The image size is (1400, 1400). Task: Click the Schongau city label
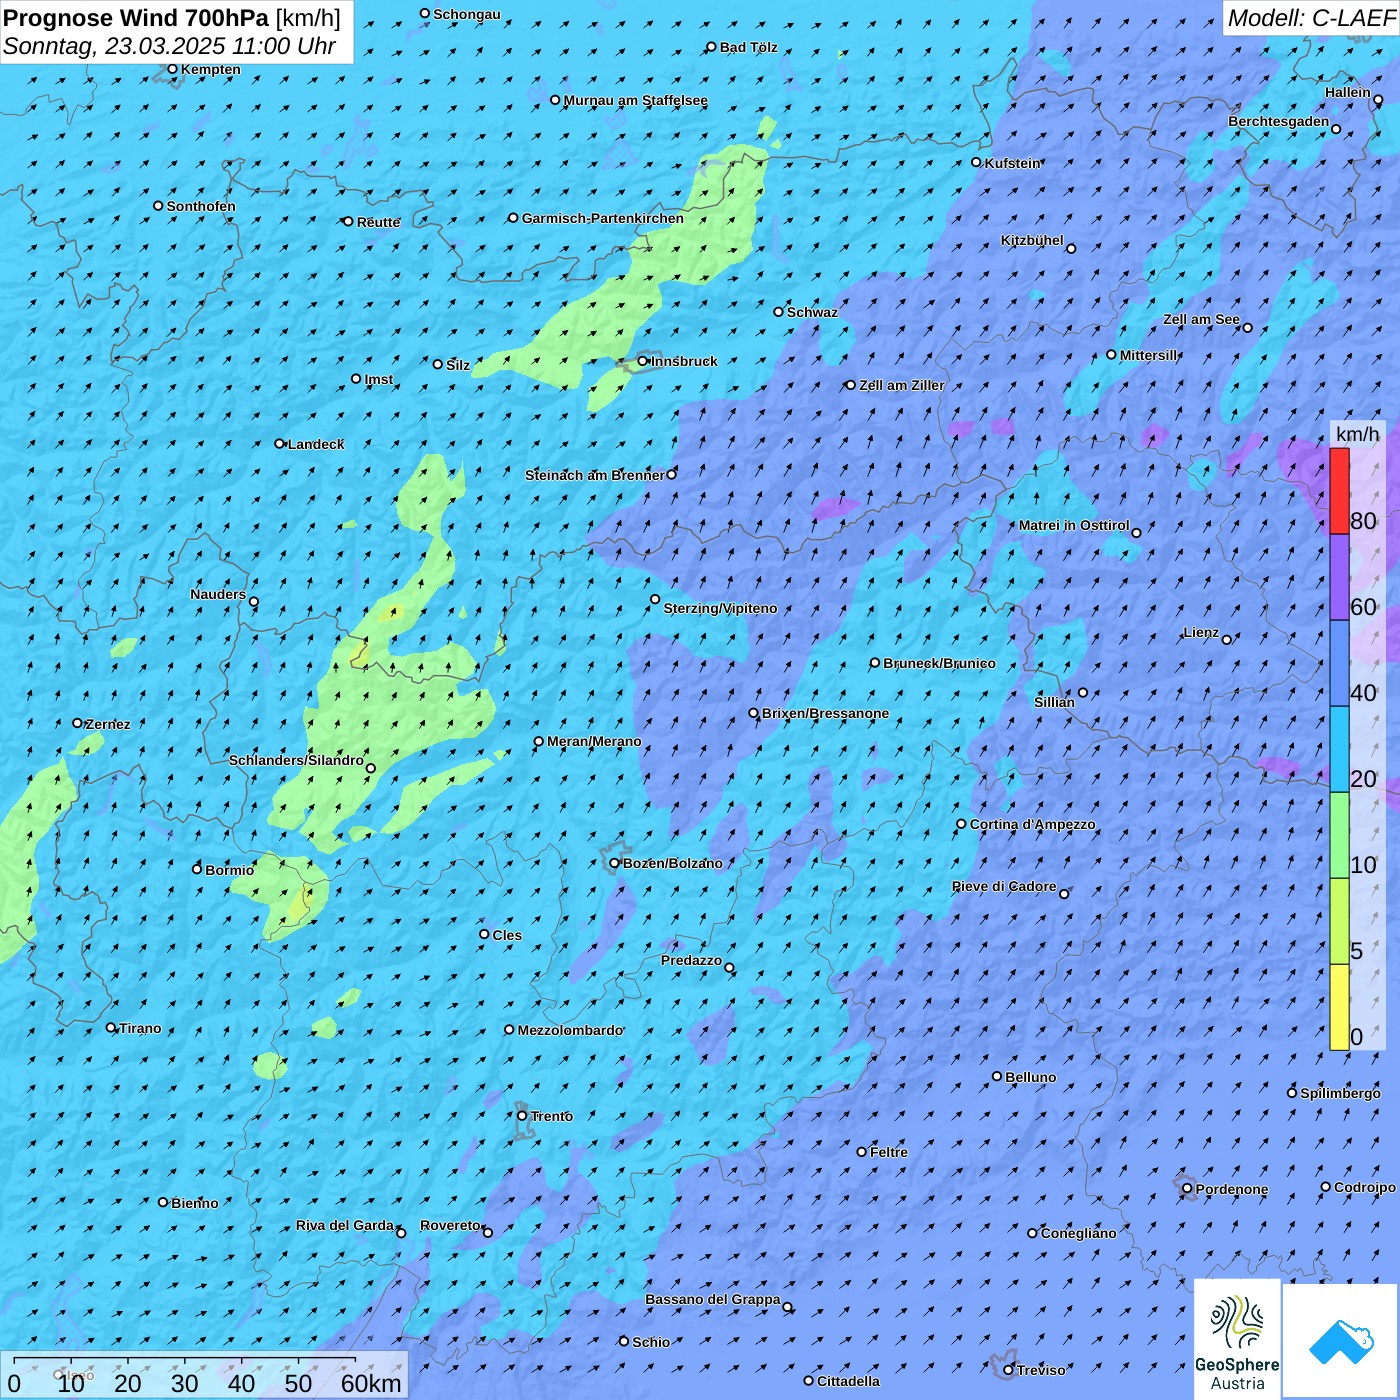pyautogui.click(x=467, y=14)
